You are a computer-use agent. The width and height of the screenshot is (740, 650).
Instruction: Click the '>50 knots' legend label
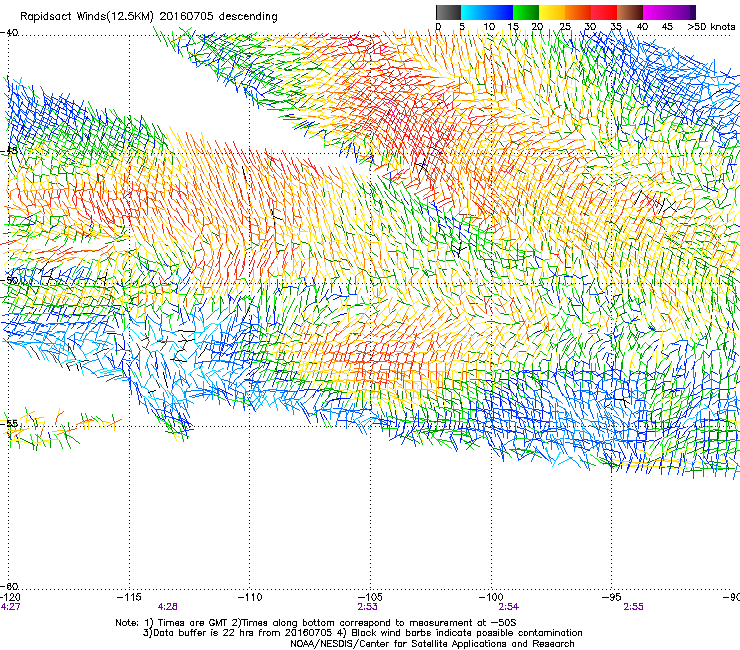click(x=711, y=27)
